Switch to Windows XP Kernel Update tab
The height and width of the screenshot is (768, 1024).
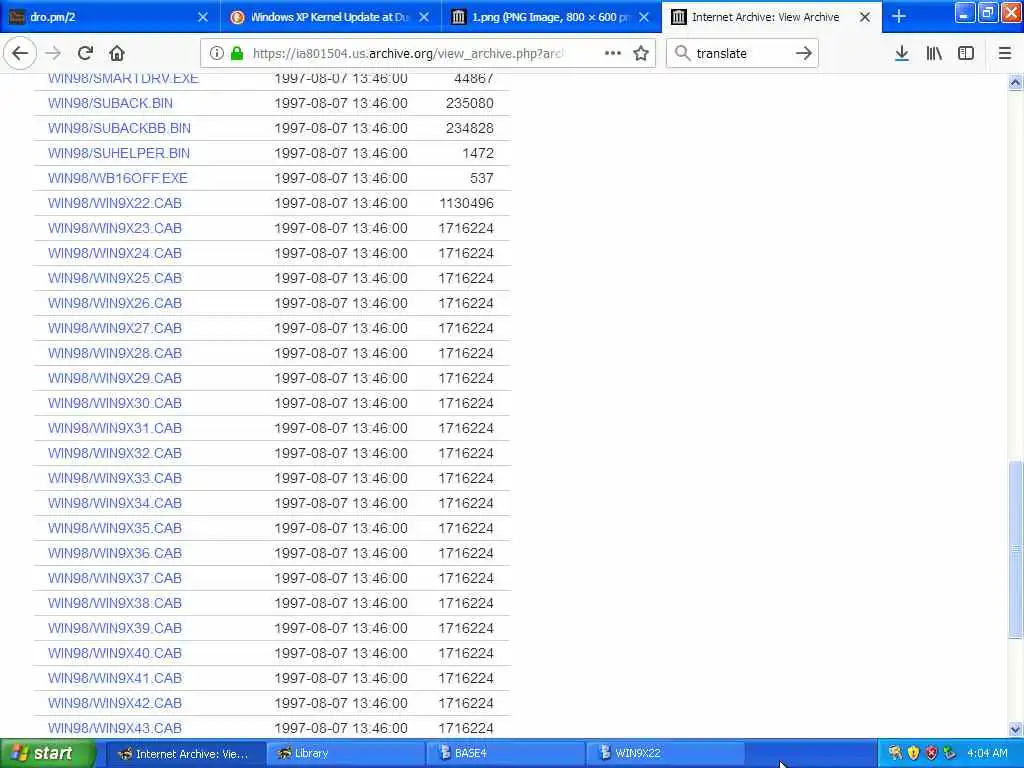pyautogui.click(x=330, y=17)
